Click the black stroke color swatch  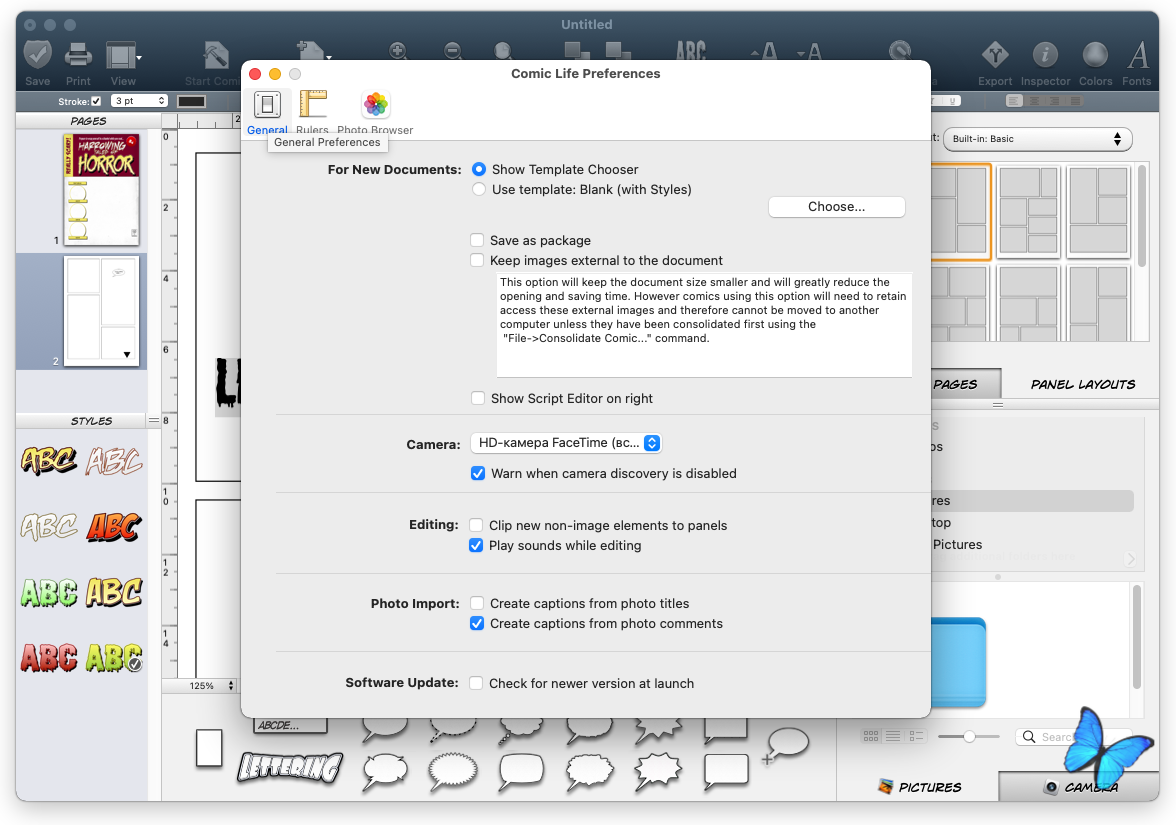191,101
